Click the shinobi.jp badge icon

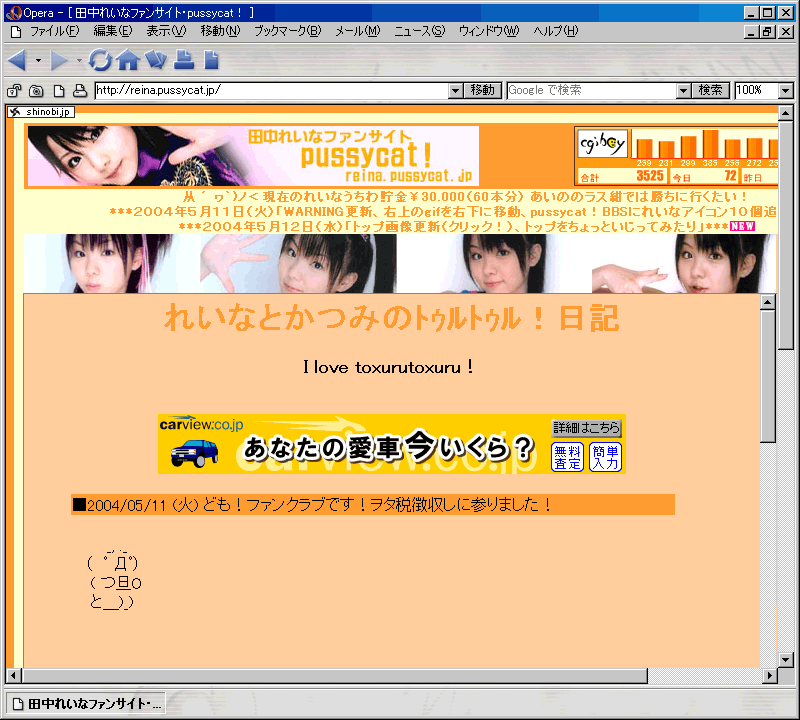tap(41, 112)
